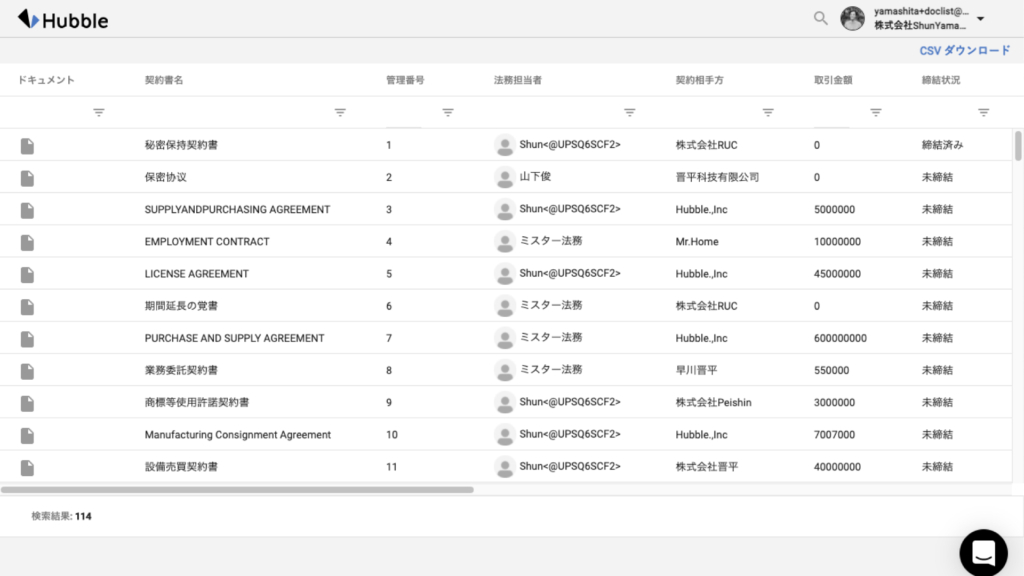Screen dimensions: 1024x576
Task: Sort by 締結状況 column header
Action: point(940,80)
